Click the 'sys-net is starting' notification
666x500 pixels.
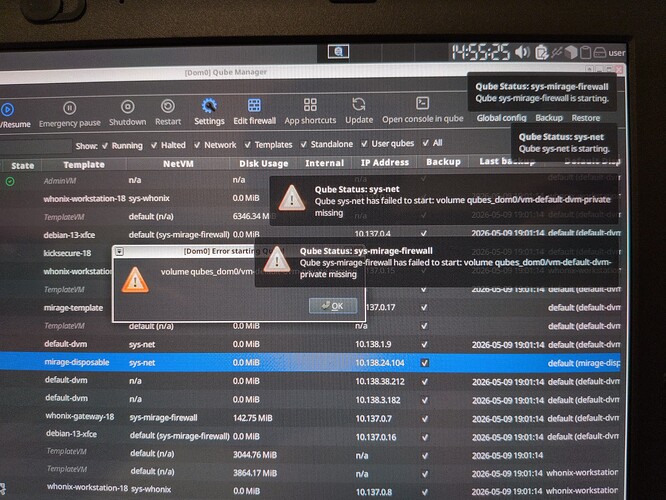(x=564, y=143)
